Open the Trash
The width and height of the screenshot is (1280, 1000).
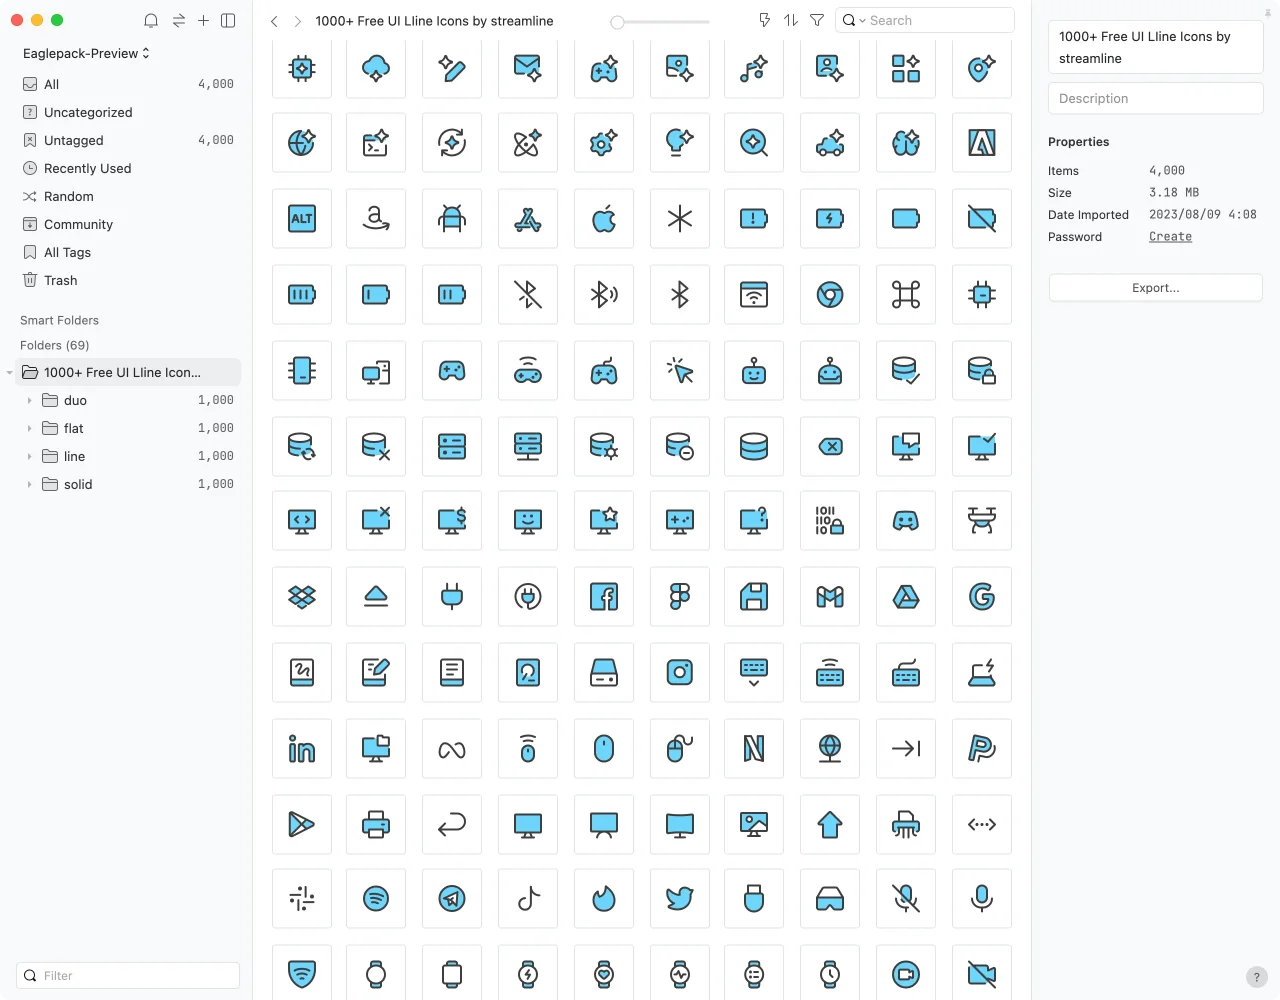128,280
